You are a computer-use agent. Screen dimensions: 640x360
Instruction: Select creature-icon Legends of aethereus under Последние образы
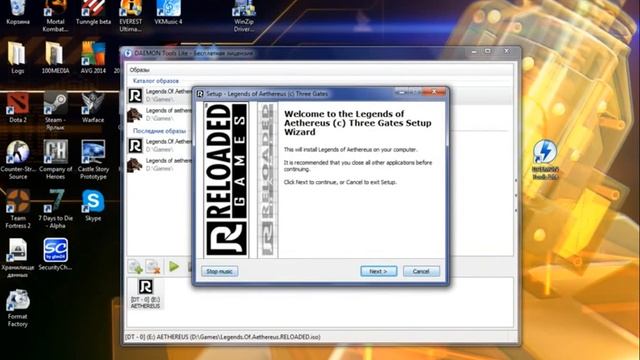[x=159, y=165]
